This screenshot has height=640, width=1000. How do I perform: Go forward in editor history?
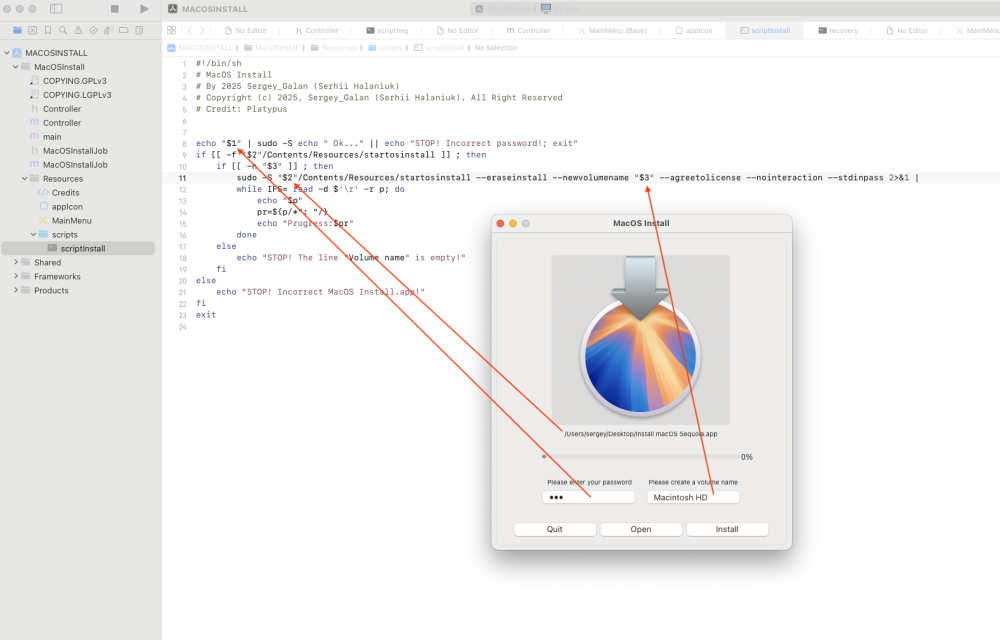coord(202,30)
